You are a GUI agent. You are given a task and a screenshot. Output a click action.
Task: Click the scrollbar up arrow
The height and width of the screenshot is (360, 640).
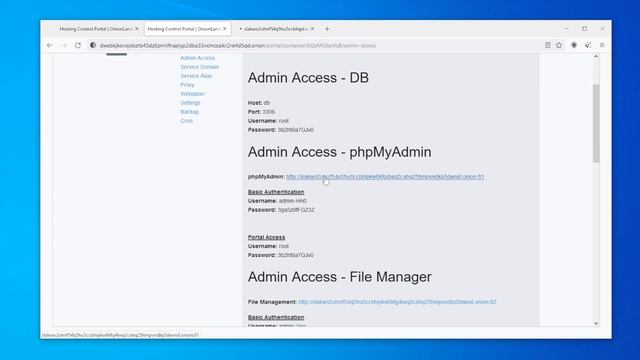point(596,56)
